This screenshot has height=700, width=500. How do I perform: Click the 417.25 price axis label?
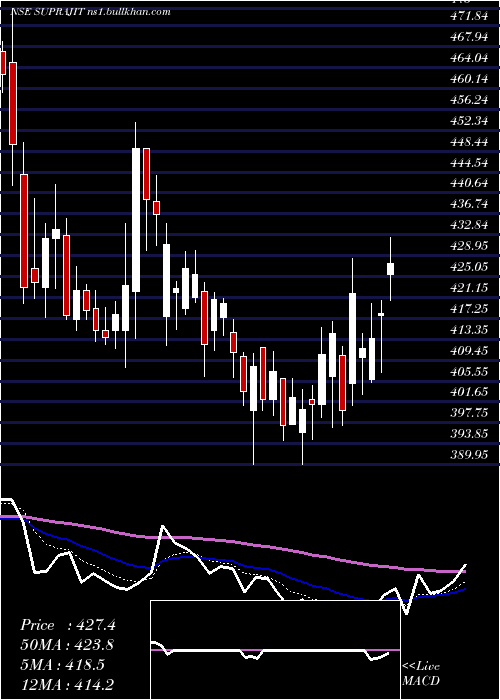[x=469, y=309]
